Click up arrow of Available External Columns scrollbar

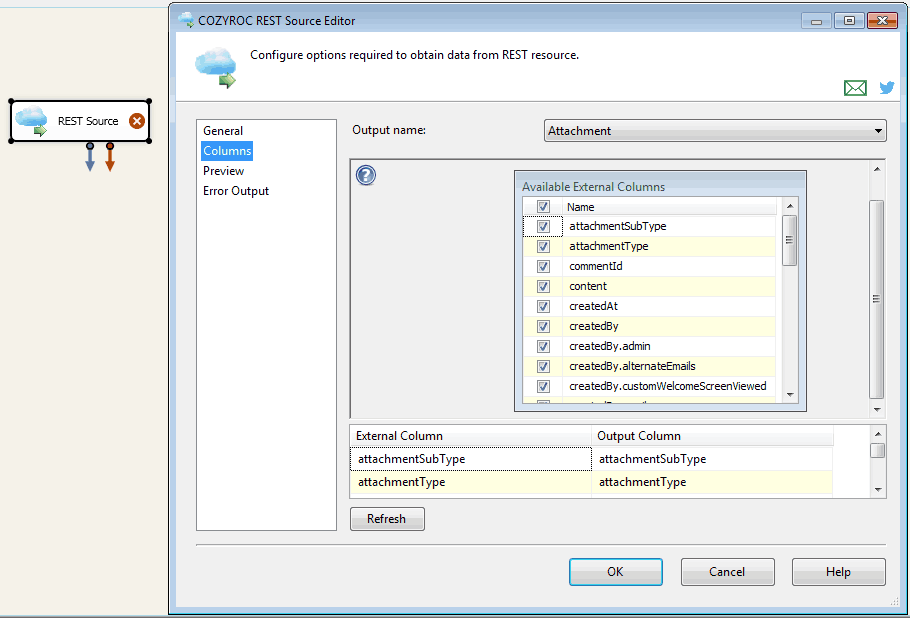789,206
